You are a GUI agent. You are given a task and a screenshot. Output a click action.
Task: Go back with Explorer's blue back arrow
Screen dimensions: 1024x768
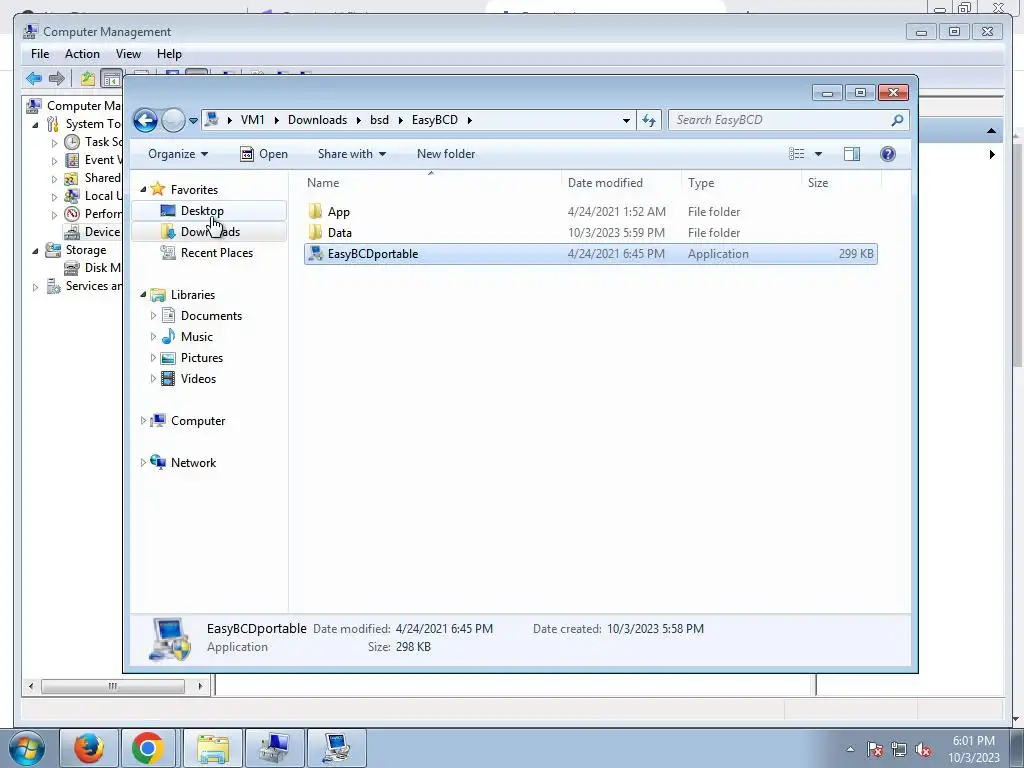(145, 120)
